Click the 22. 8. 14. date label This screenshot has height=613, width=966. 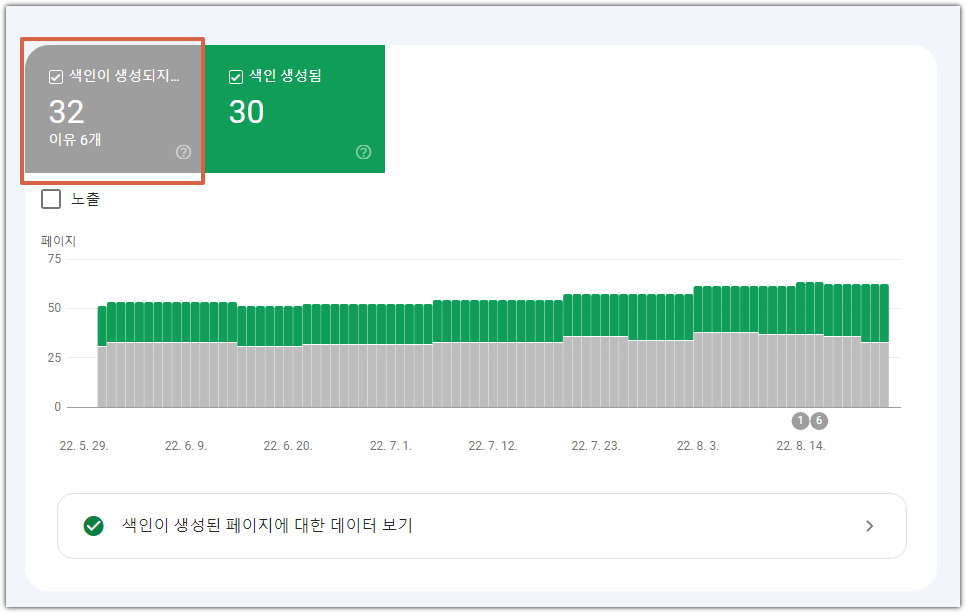point(801,446)
